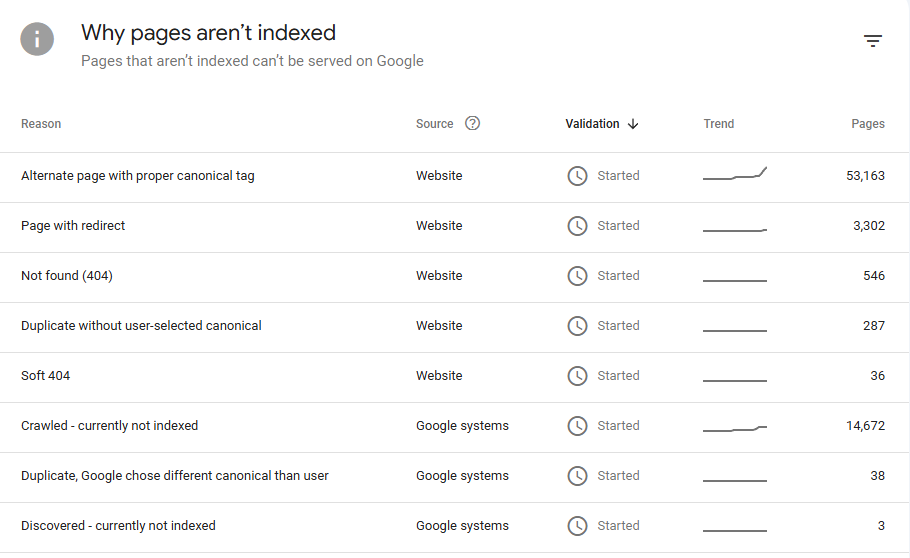Open Duplicate, Google chose different canonical row
The width and height of the screenshot is (910, 558).
click(175, 476)
